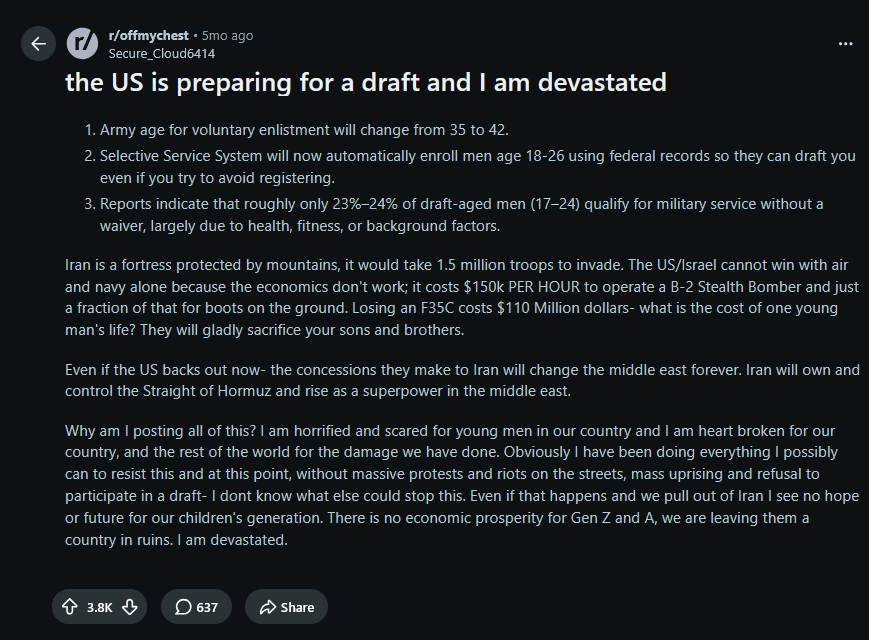Viewport: 869px width, 640px height.
Task: Click paragraph starting 'Even if the US backs out'
Action: tap(462, 380)
